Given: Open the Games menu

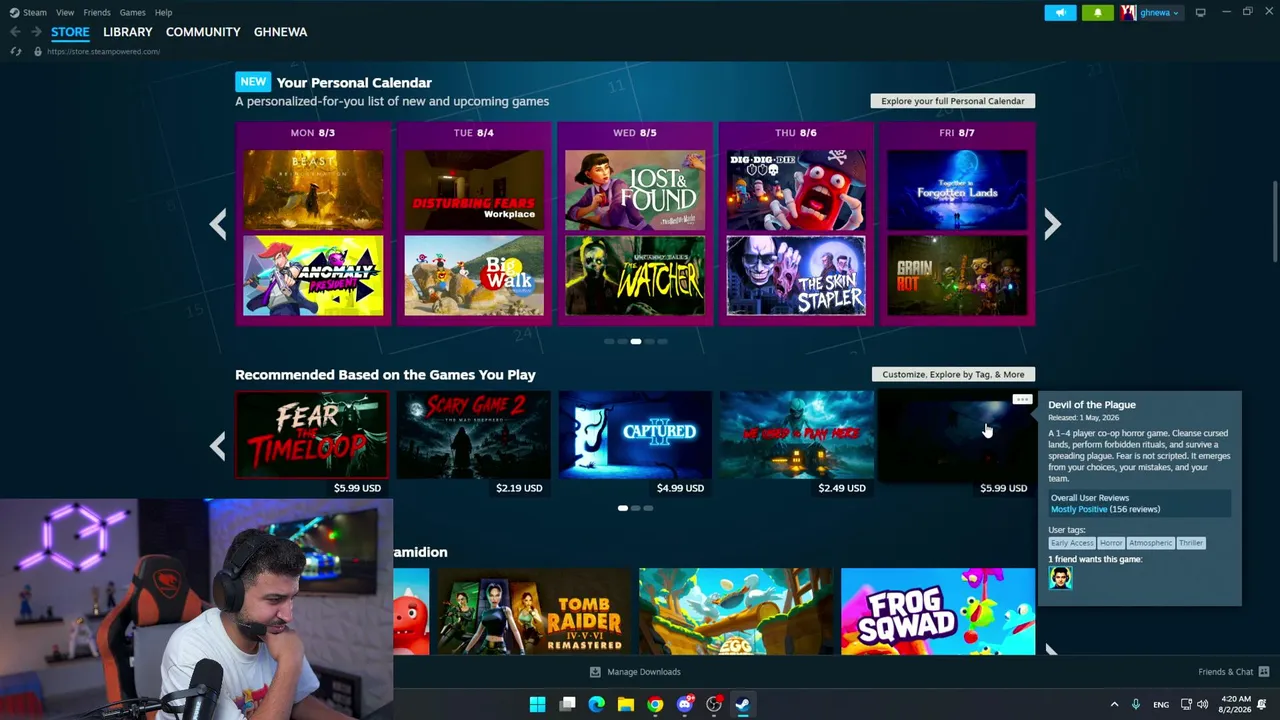Looking at the screenshot, I should coord(132,12).
